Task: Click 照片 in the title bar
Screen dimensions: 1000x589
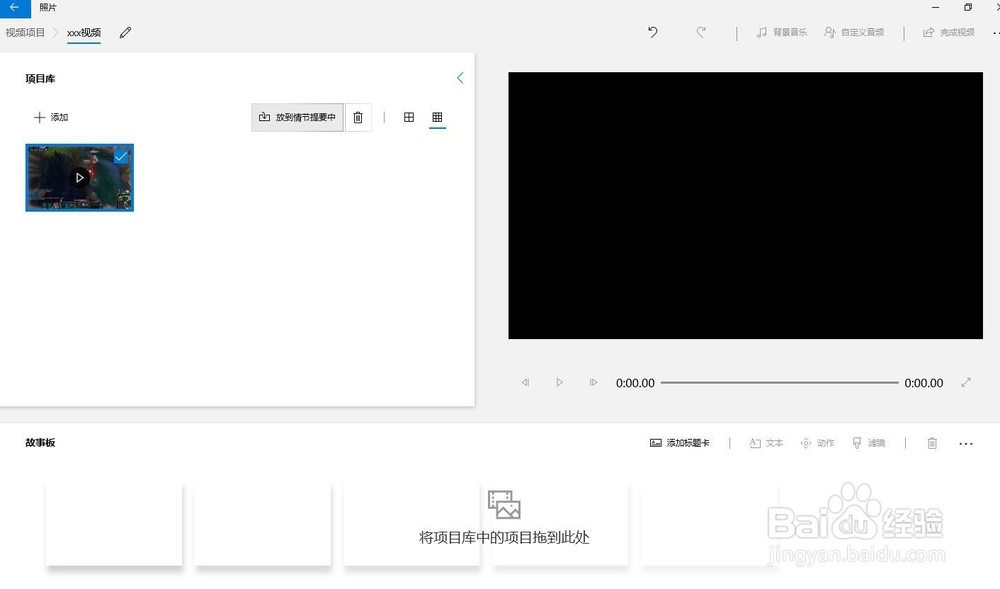Action: (x=45, y=7)
